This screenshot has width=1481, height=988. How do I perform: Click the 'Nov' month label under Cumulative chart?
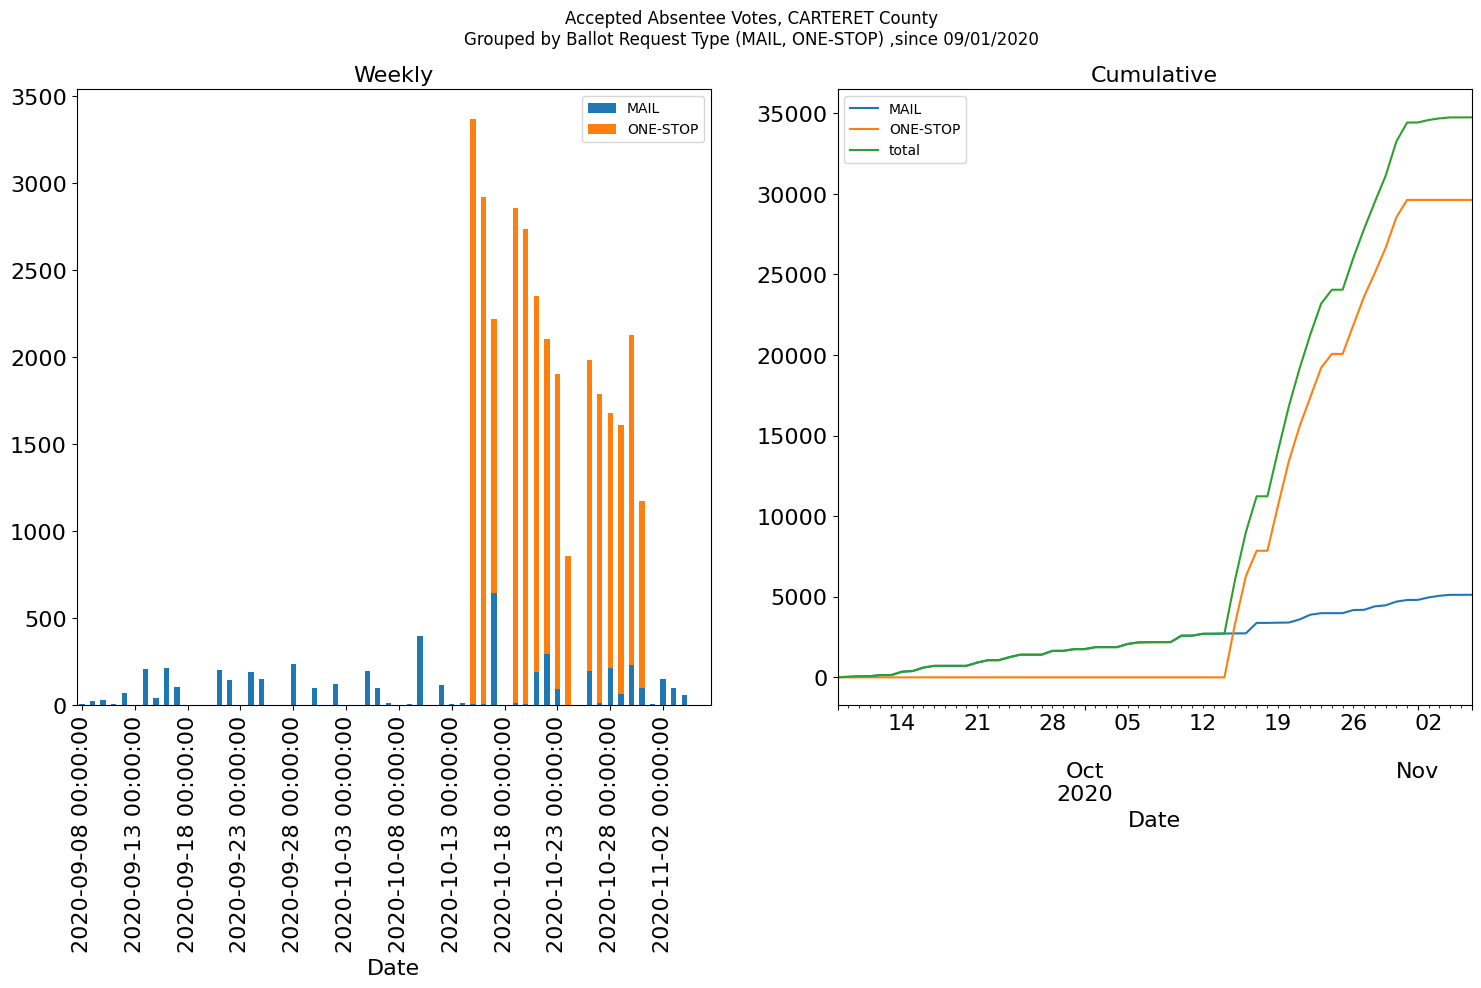click(x=1416, y=770)
